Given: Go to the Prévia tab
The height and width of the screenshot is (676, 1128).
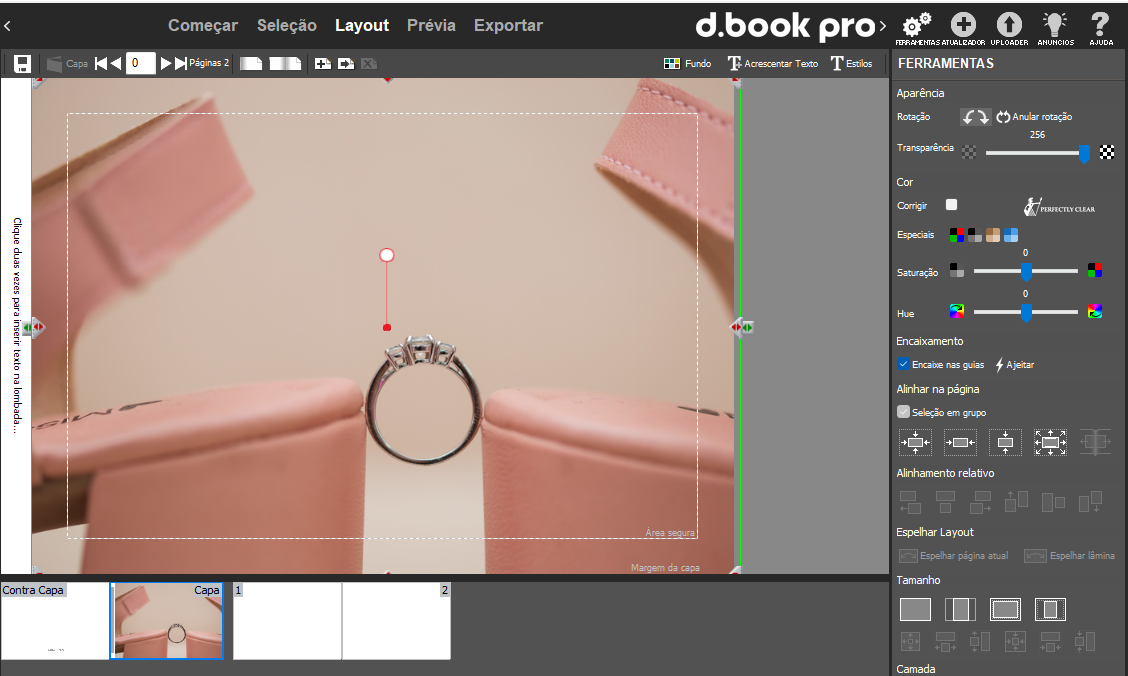Looking at the screenshot, I should [x=431, y=25].
